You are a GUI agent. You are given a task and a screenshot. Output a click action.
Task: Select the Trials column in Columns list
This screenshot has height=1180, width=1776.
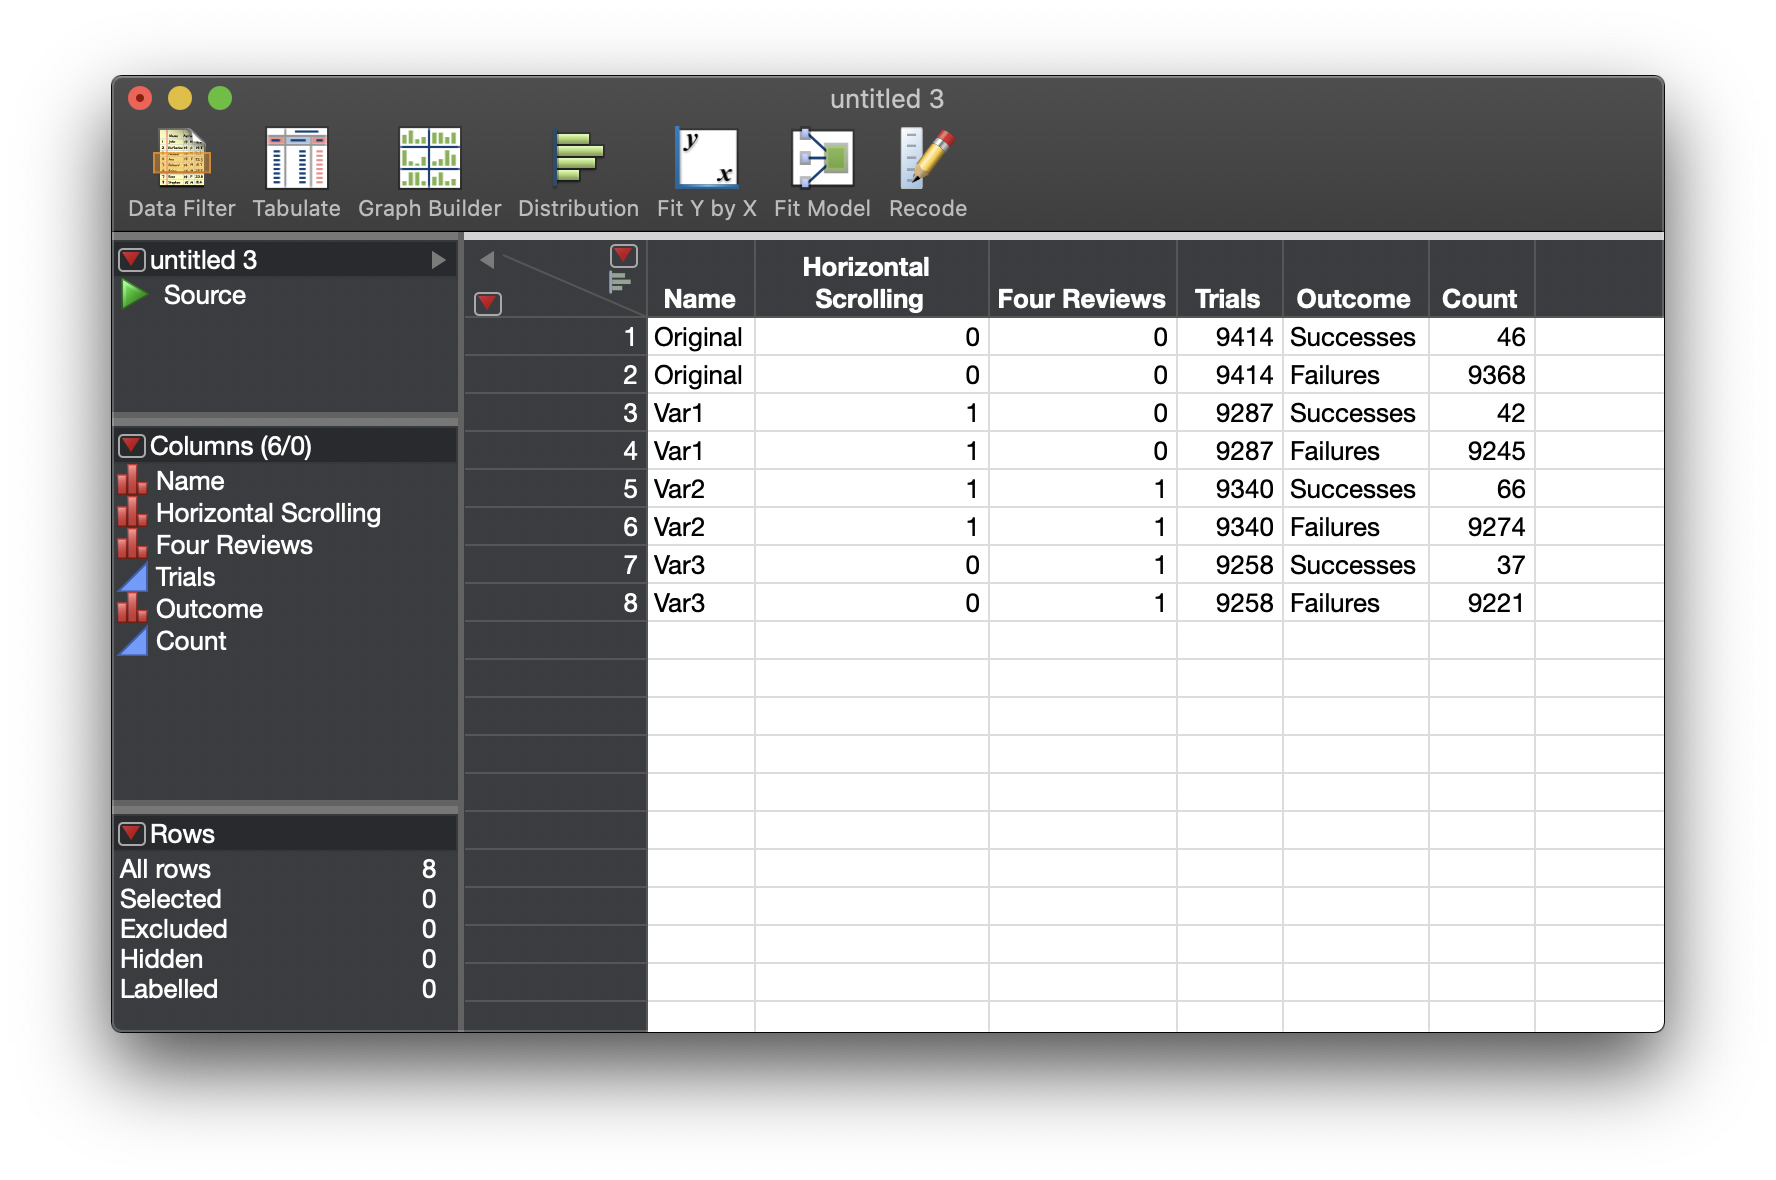[186, 577]
